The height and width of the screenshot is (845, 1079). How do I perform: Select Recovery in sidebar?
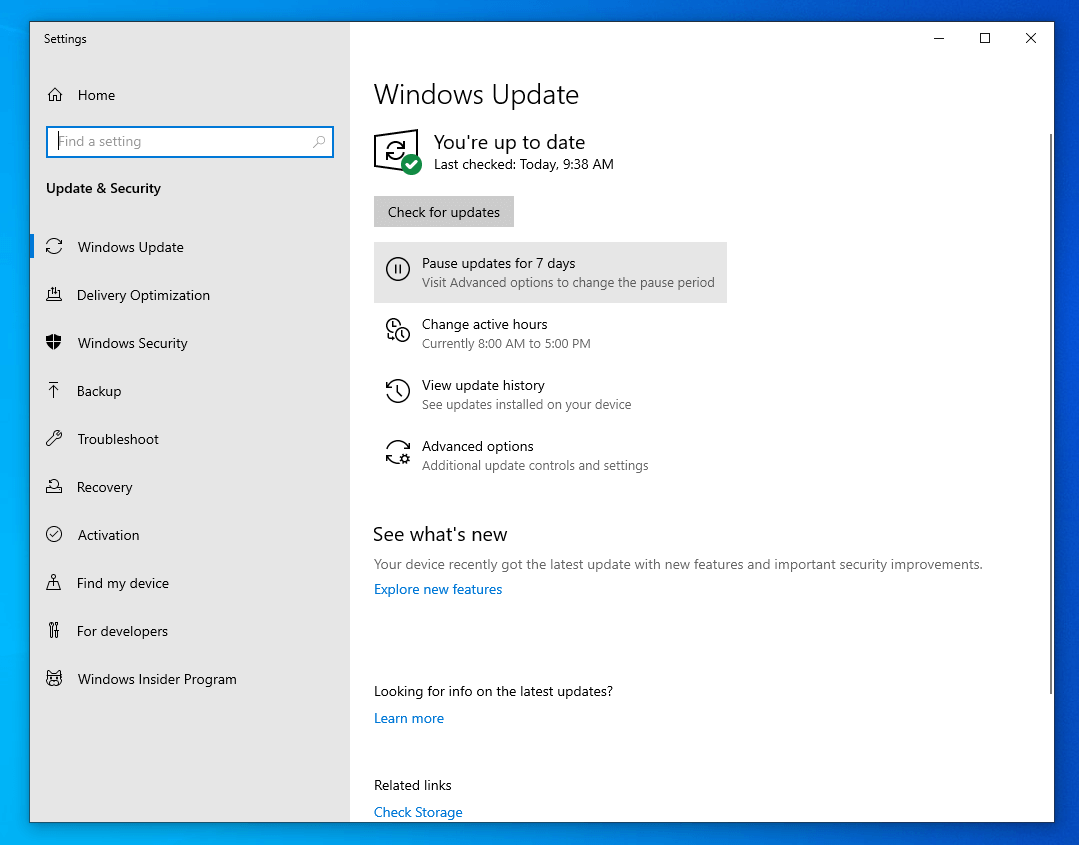[190, 486]
